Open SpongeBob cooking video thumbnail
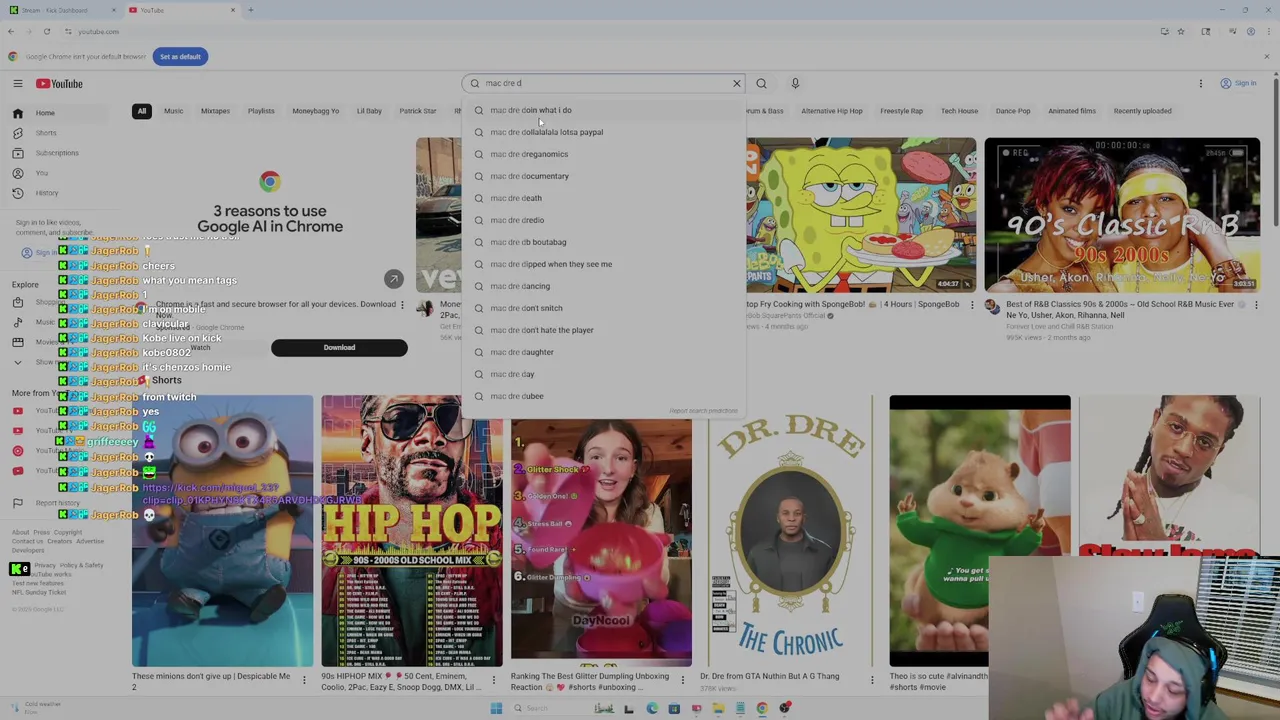 (x=861, y=214)
